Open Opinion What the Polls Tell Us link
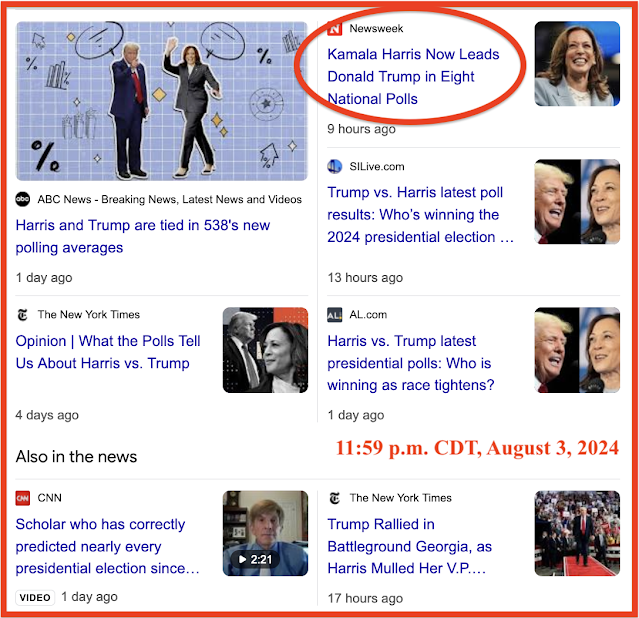Screen dimensions: 639x618 108,352
